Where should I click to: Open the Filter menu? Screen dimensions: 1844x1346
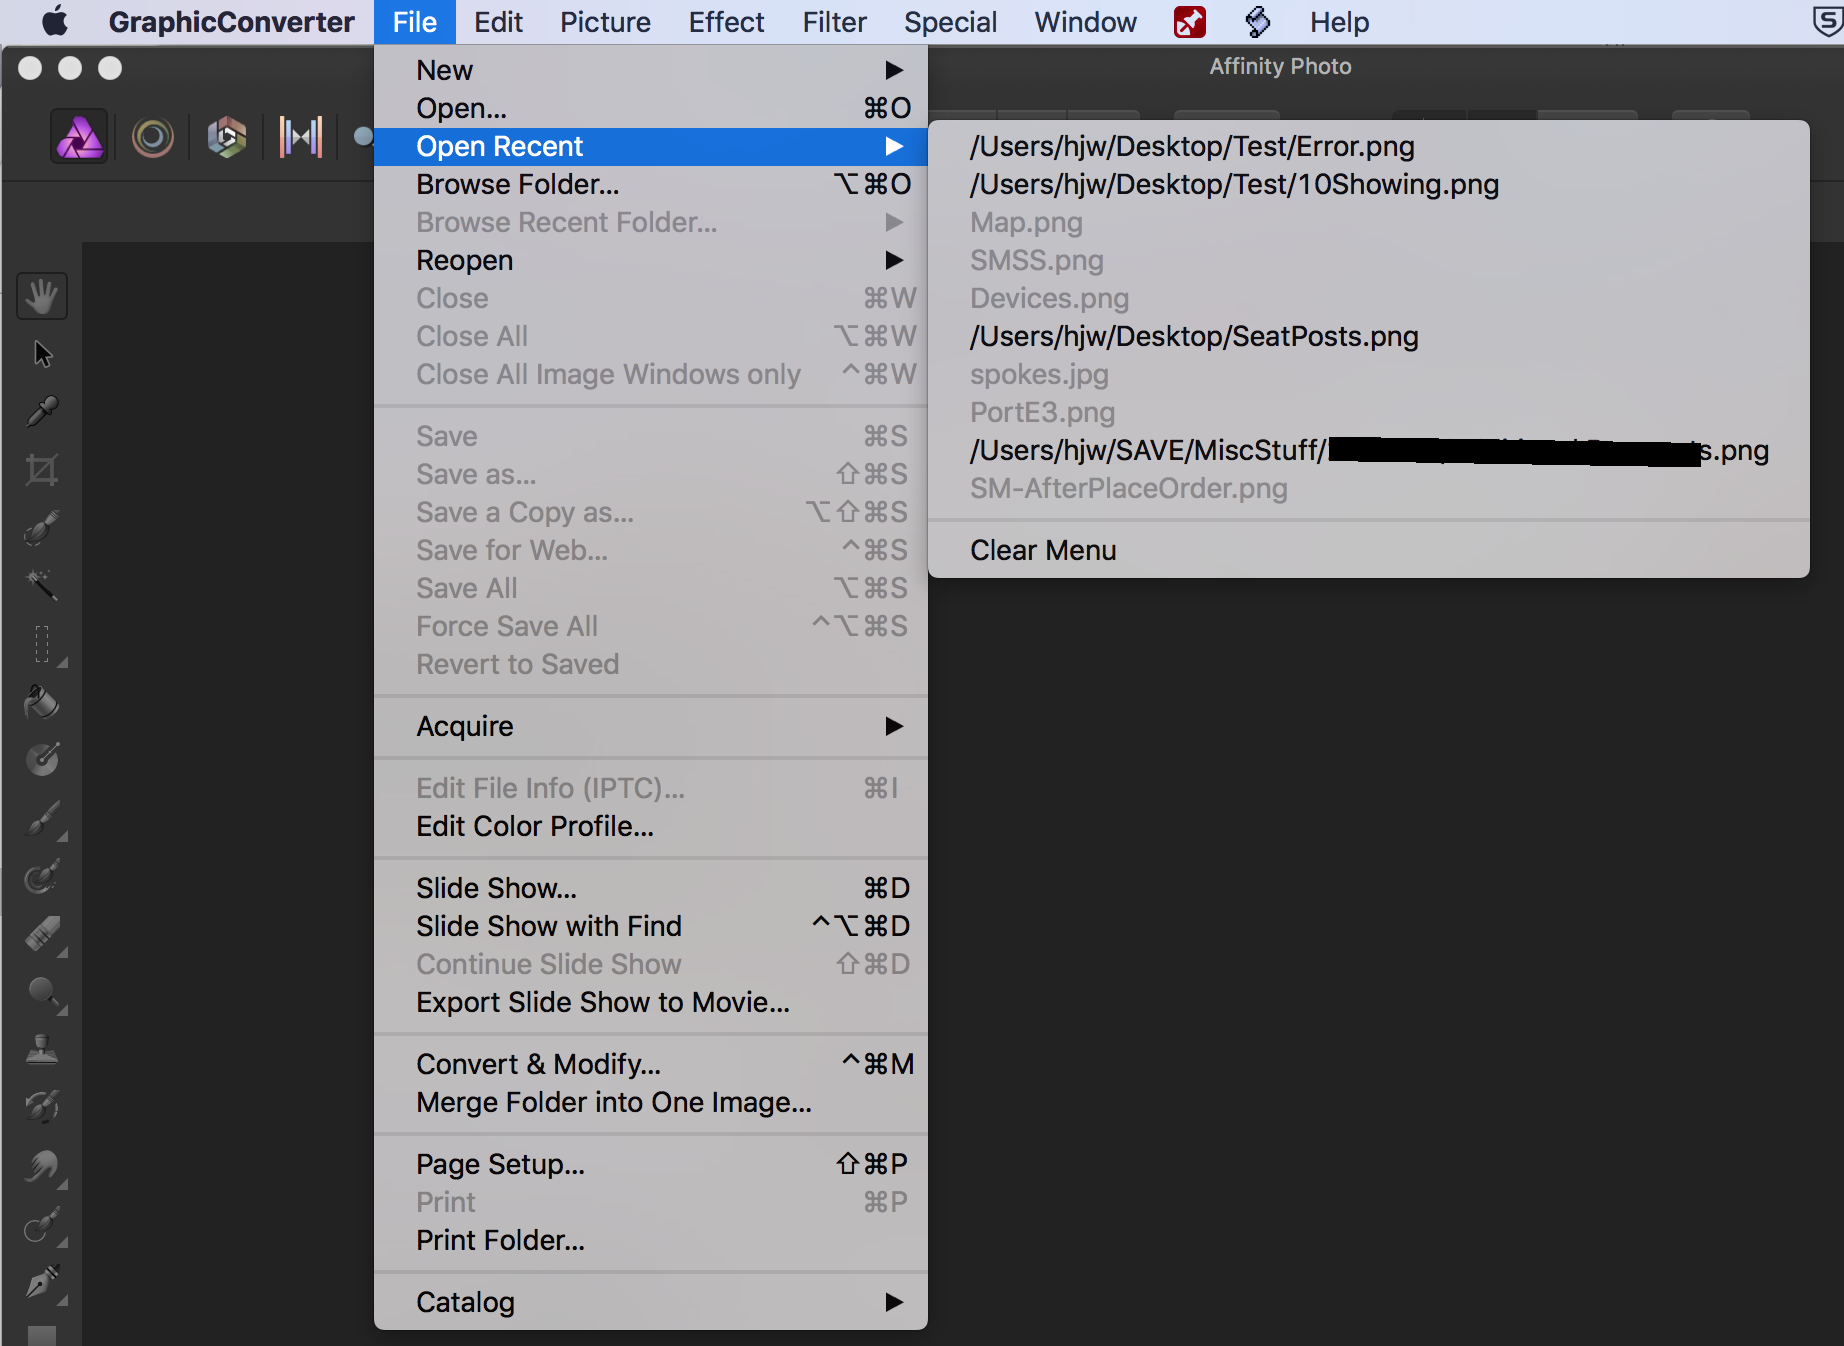pos(834,21)
